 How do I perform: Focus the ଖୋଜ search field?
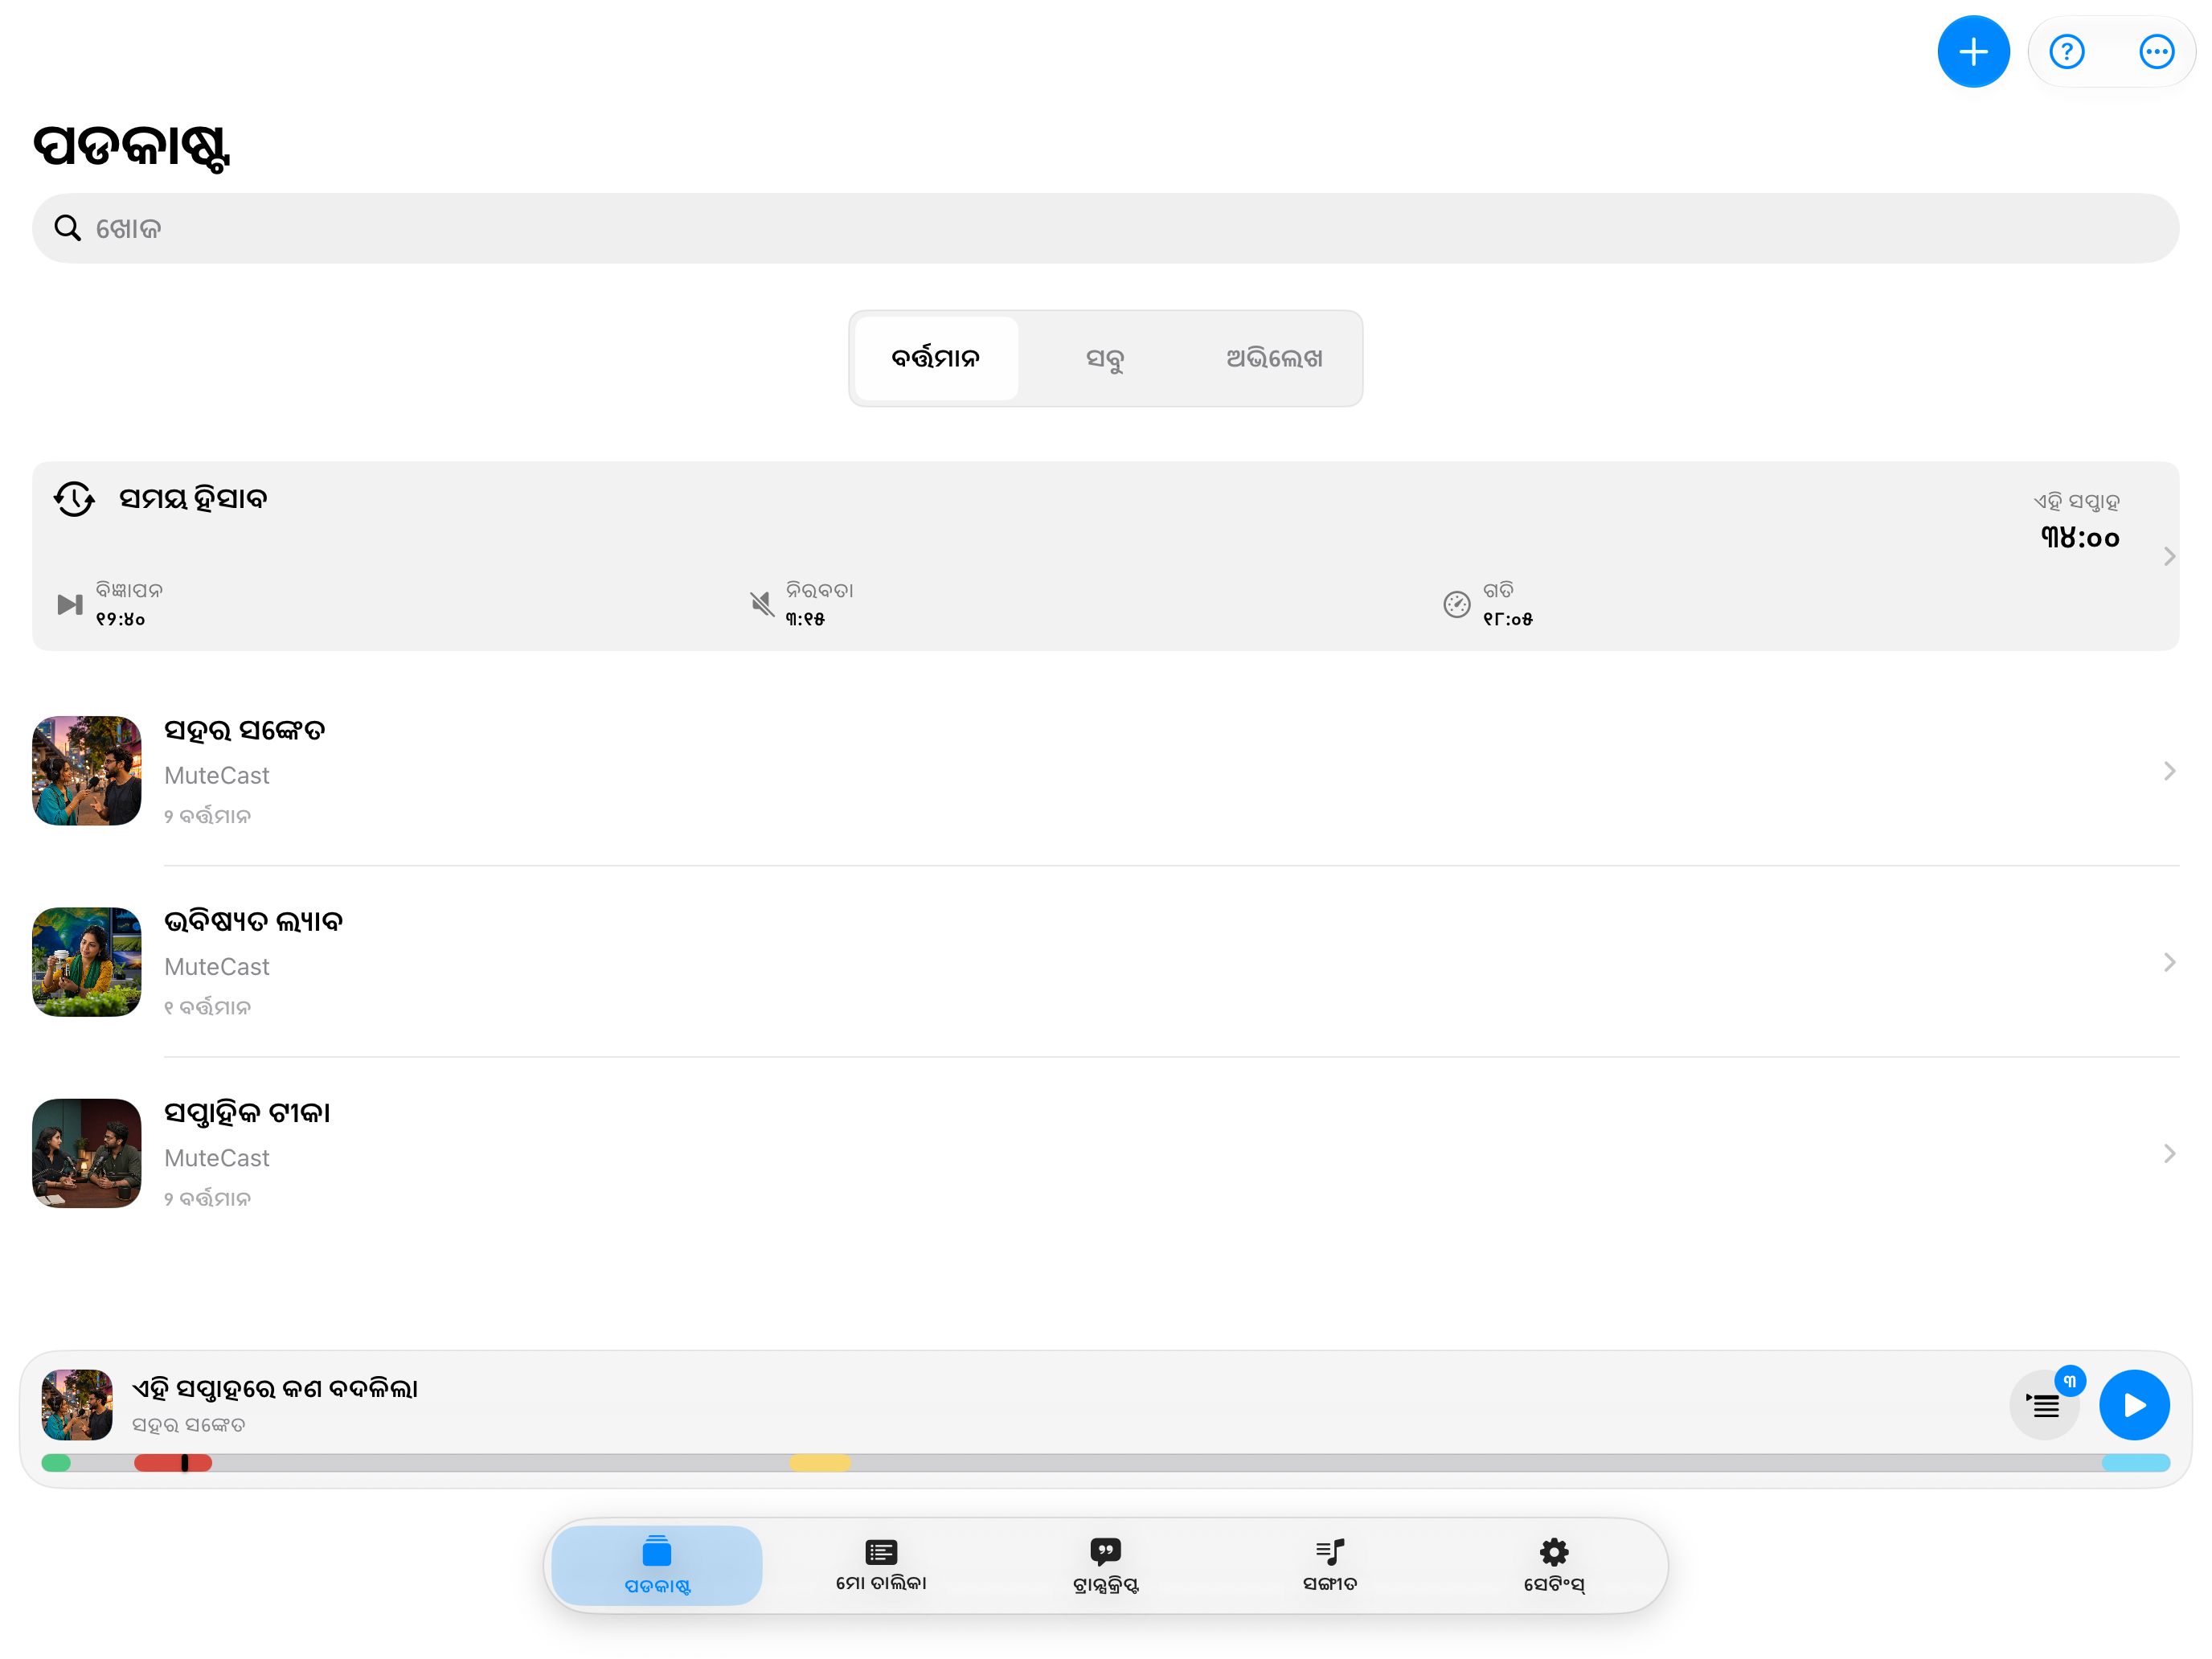(x=1105, y=228)
